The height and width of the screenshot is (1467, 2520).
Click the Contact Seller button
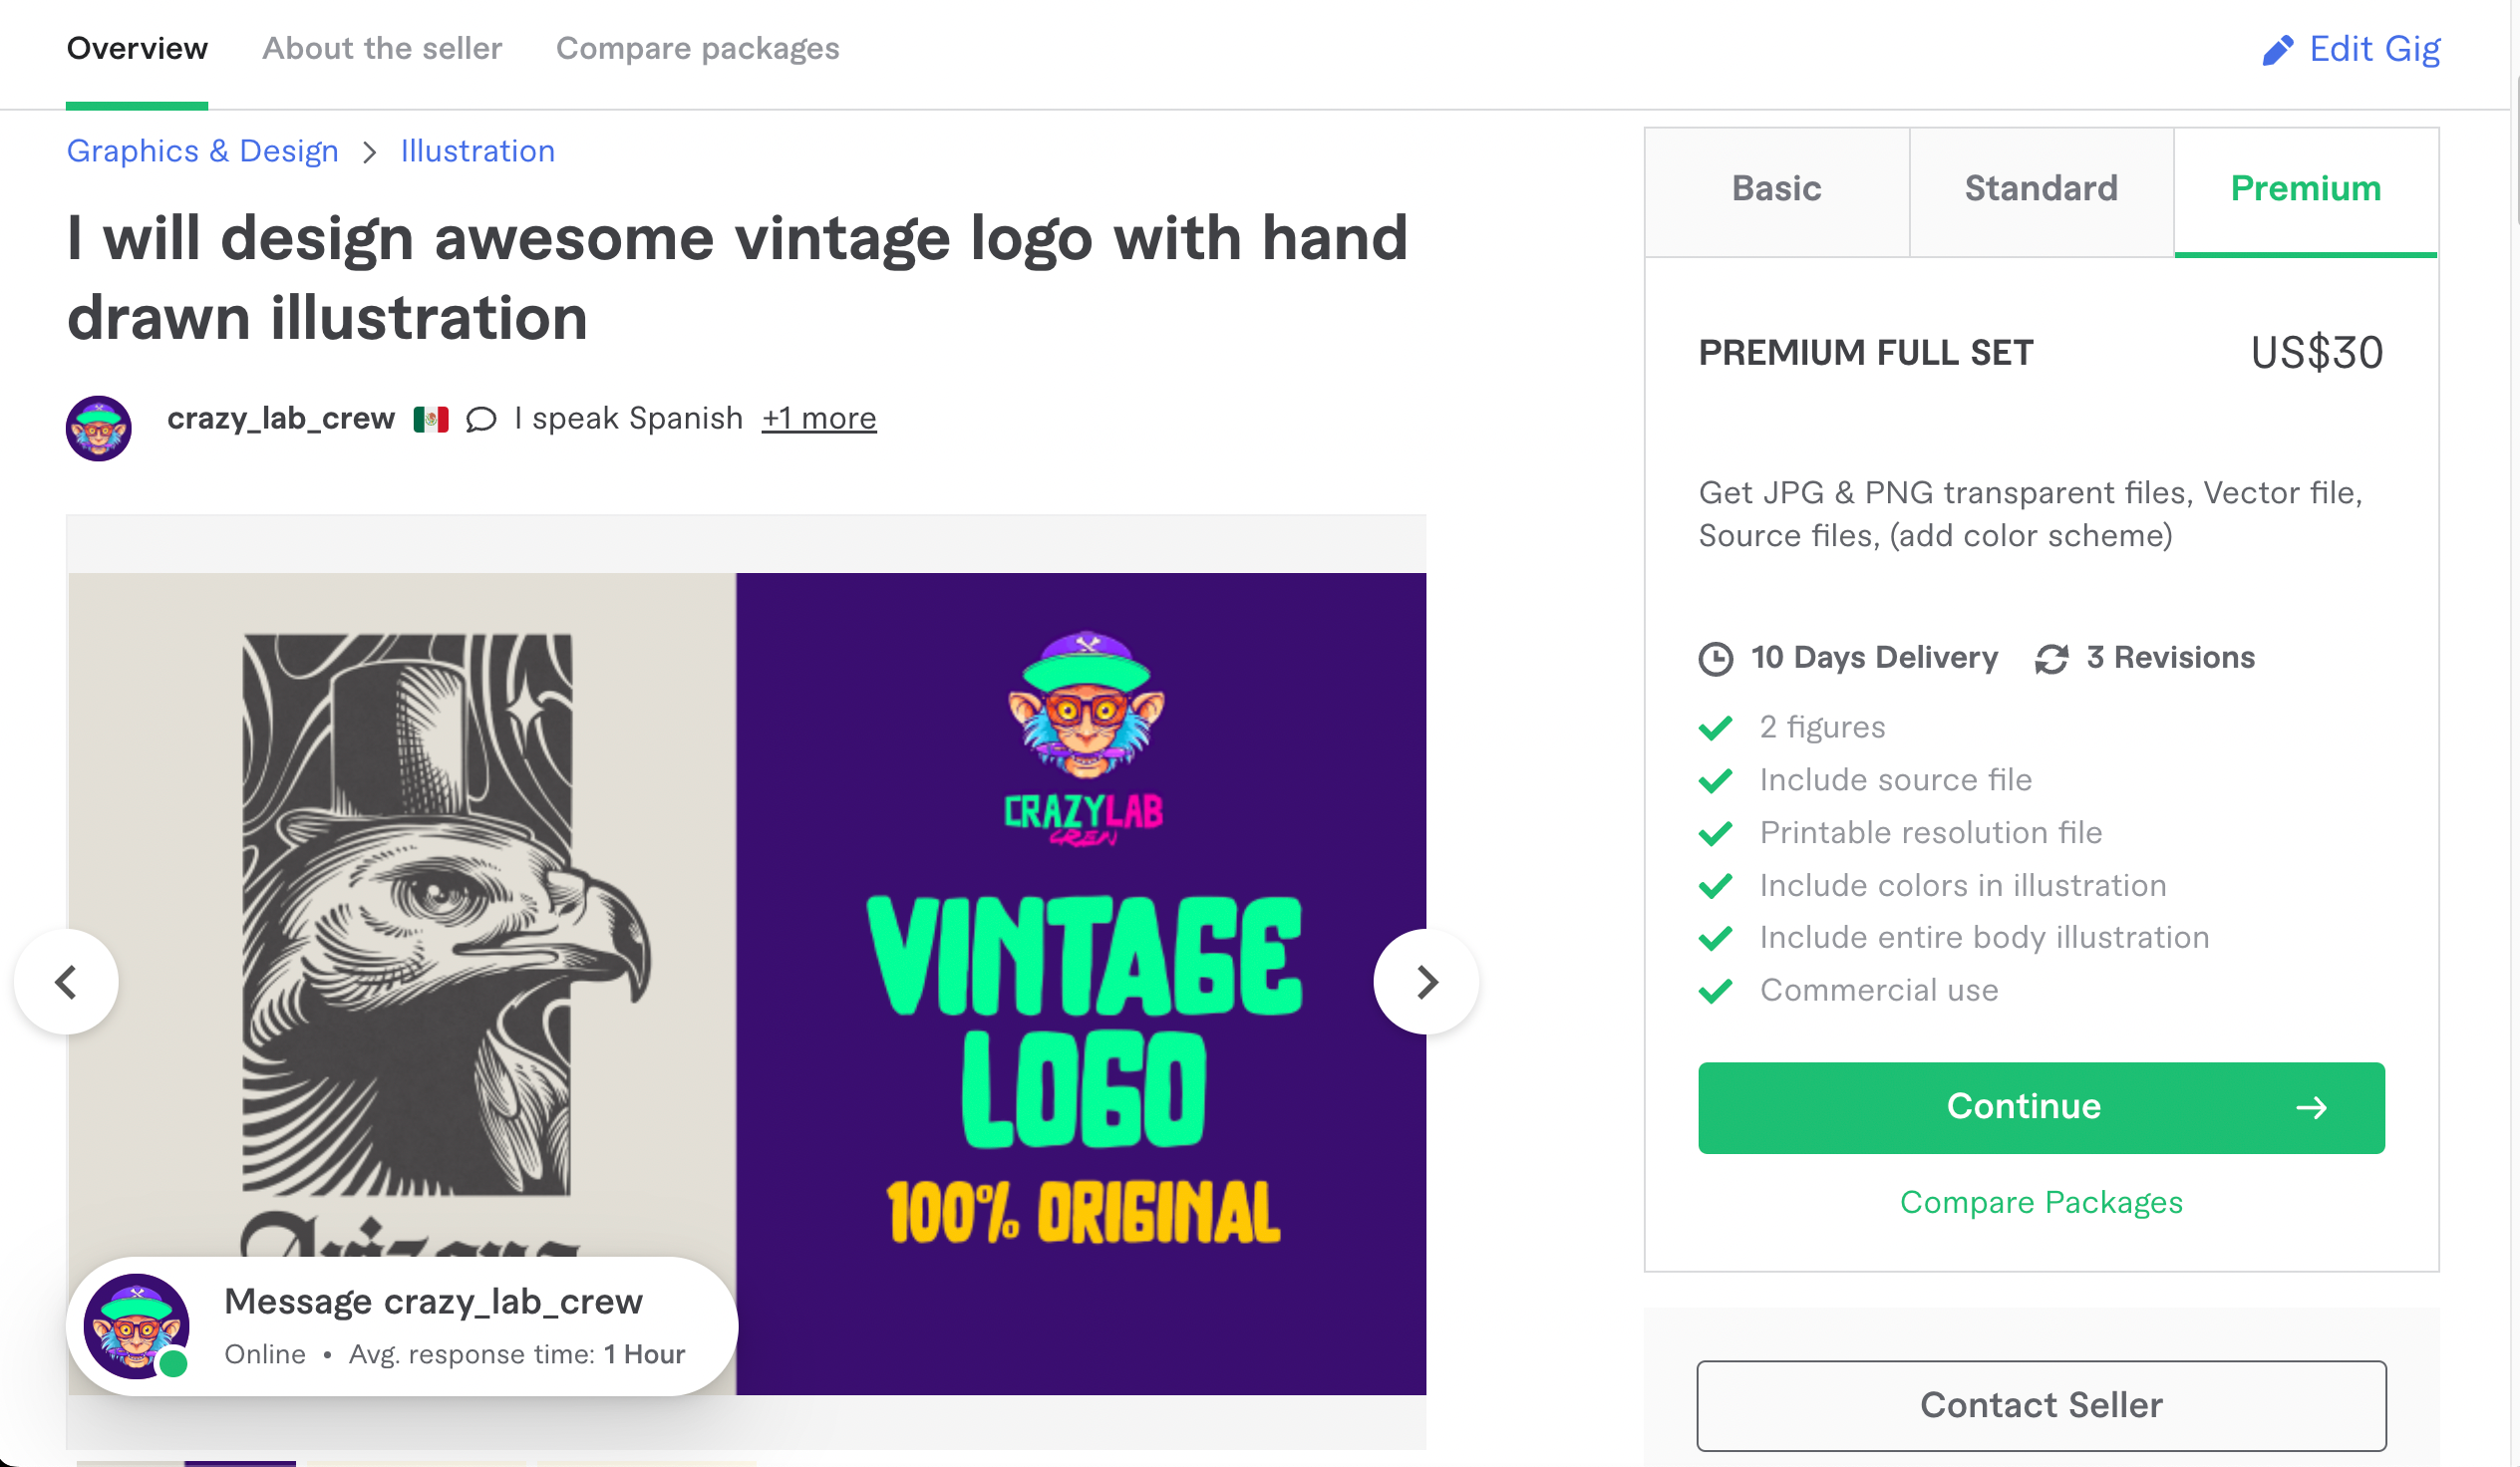click(2040, 1405)
